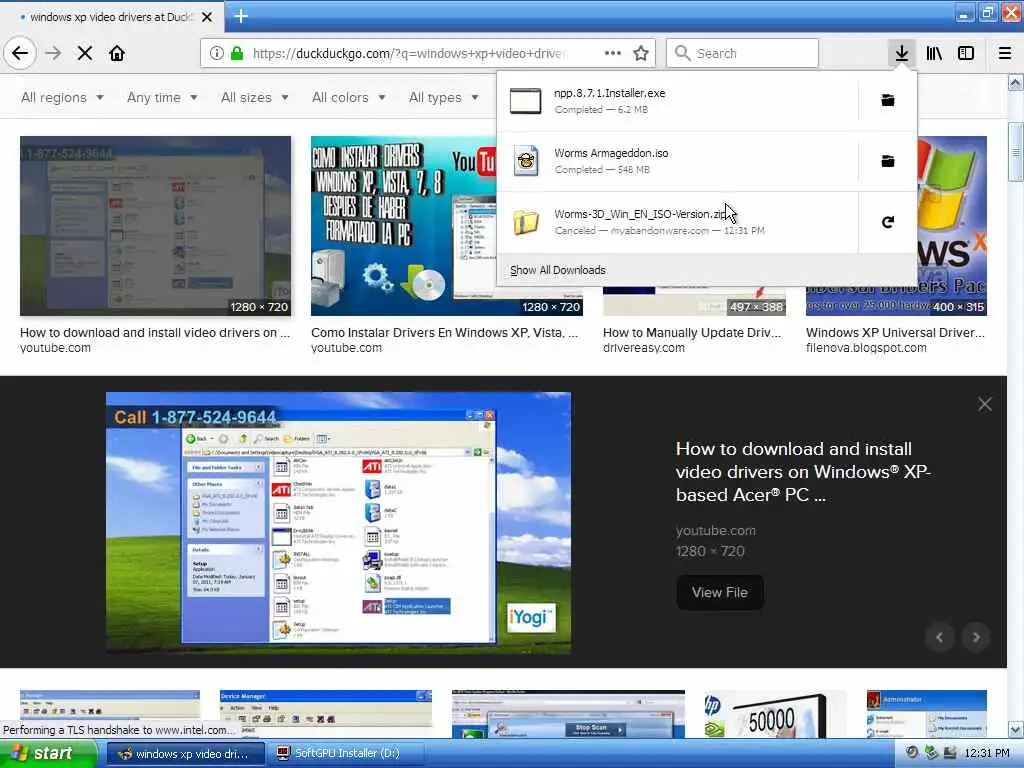Viewport: 1024px width, 768px height.
Task: Click the first blurred XP thumbnail
Action: click(x=155, y=226)
